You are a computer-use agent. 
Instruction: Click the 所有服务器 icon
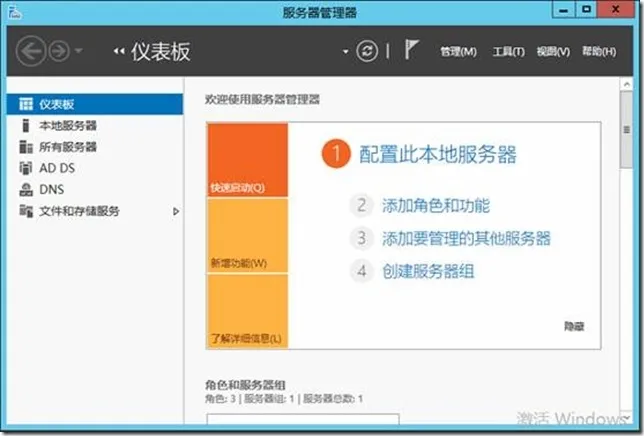pyautogui.click(x=26, y=147)
